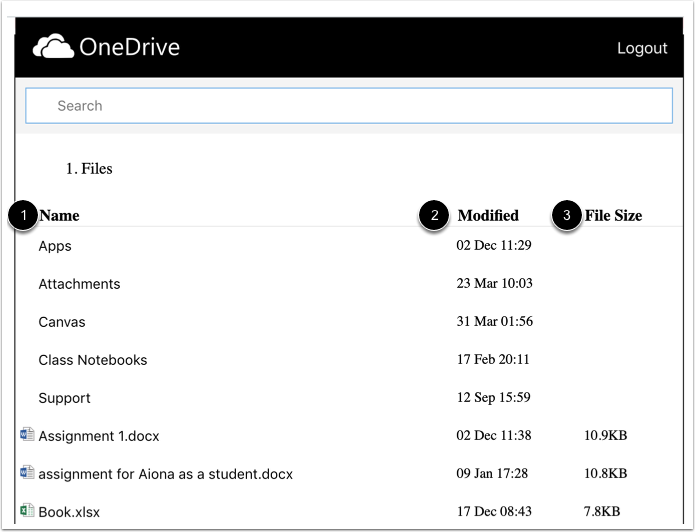Open the Apps folder
This screenshot has width=695, height=532.
pyautogui.click(x=55, y=246)
